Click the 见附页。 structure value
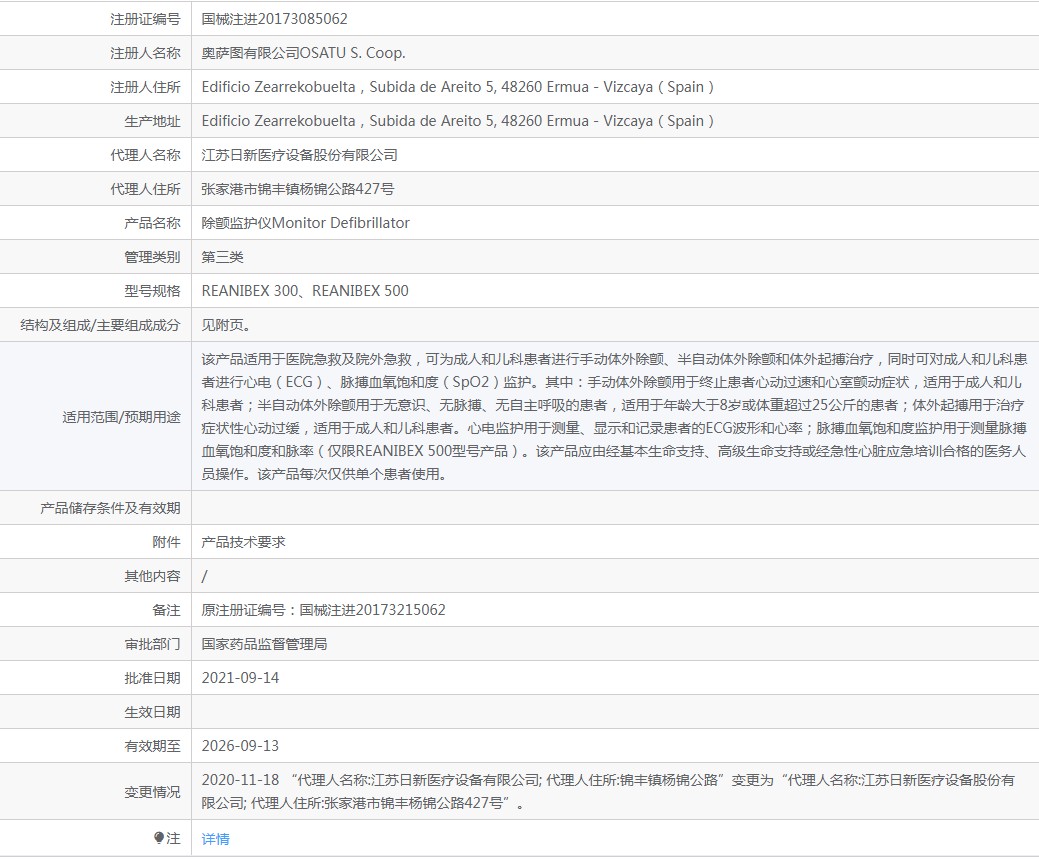The image size is (1039, 861). tap(226, 325)
